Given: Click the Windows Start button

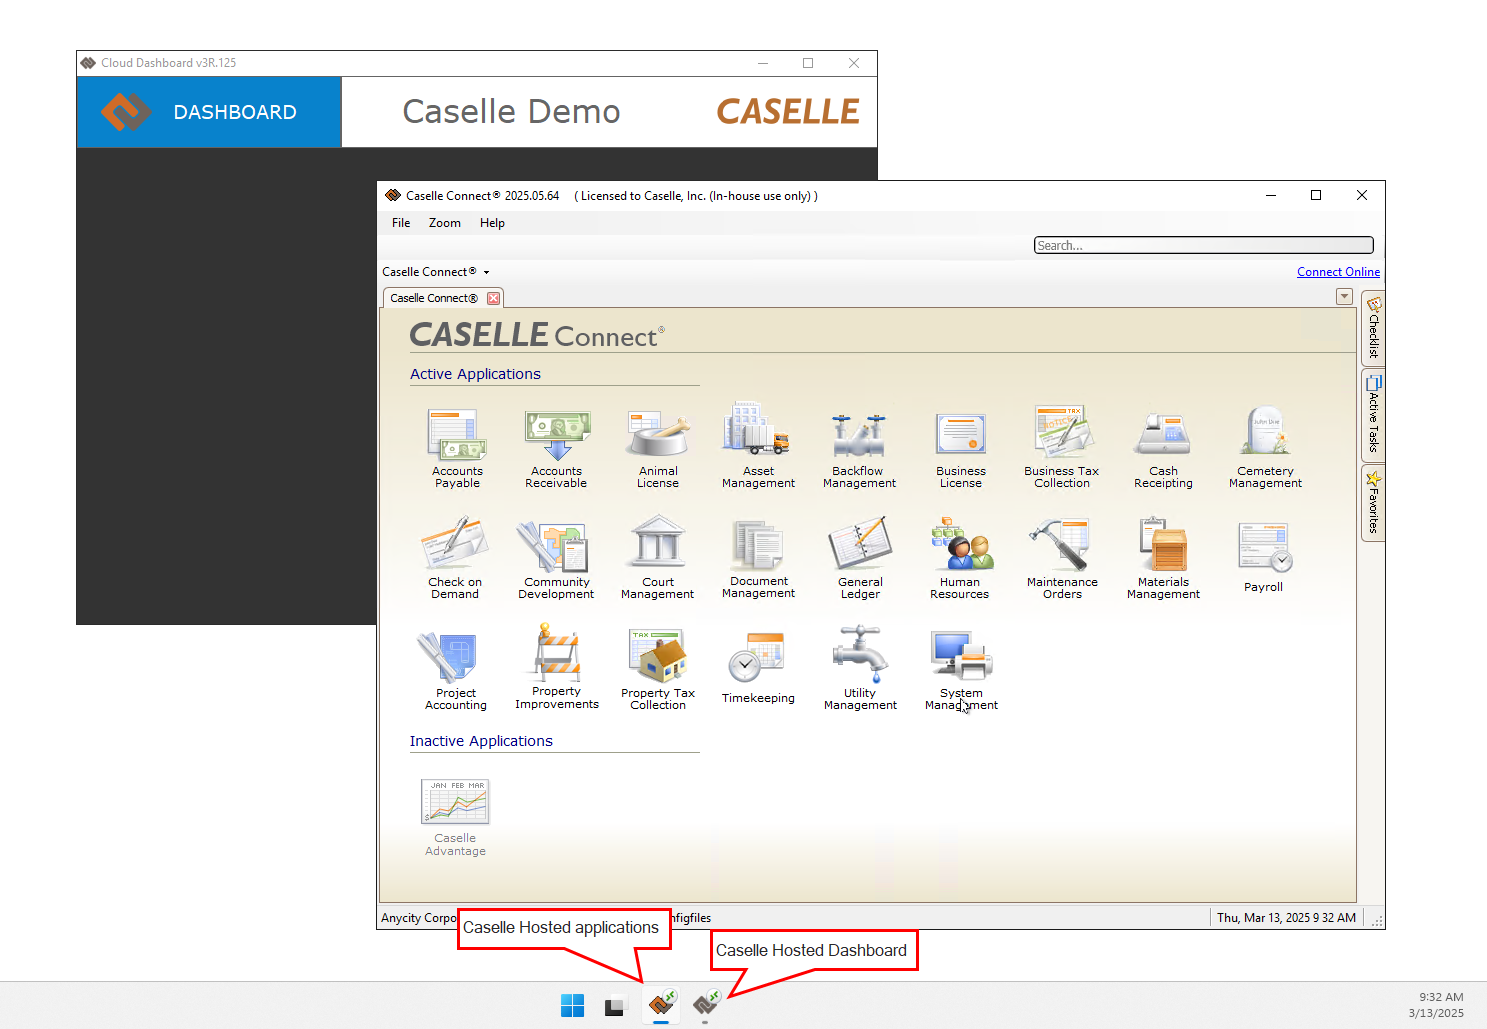Looking at the screenshot, I should pyautogui.click(x=572, y=1005).
